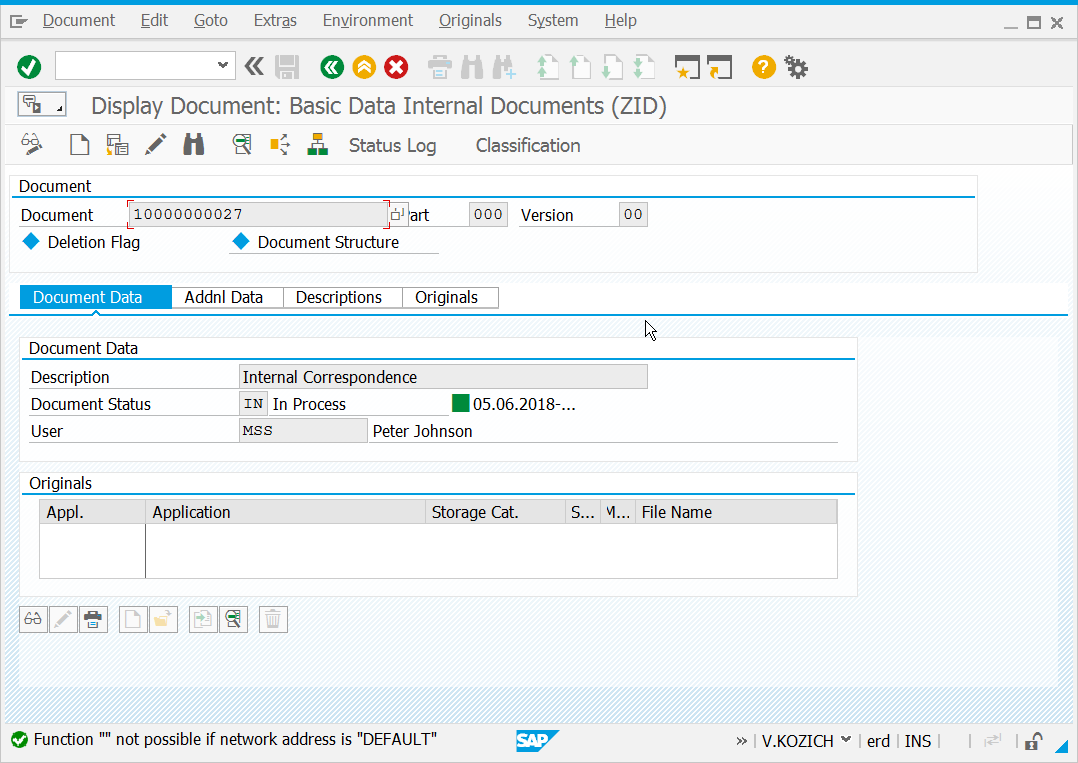This screenshot has width=1078, height=763.
Task: Click the Find binoculars icon in system toolbar
Action: (472, 67)
